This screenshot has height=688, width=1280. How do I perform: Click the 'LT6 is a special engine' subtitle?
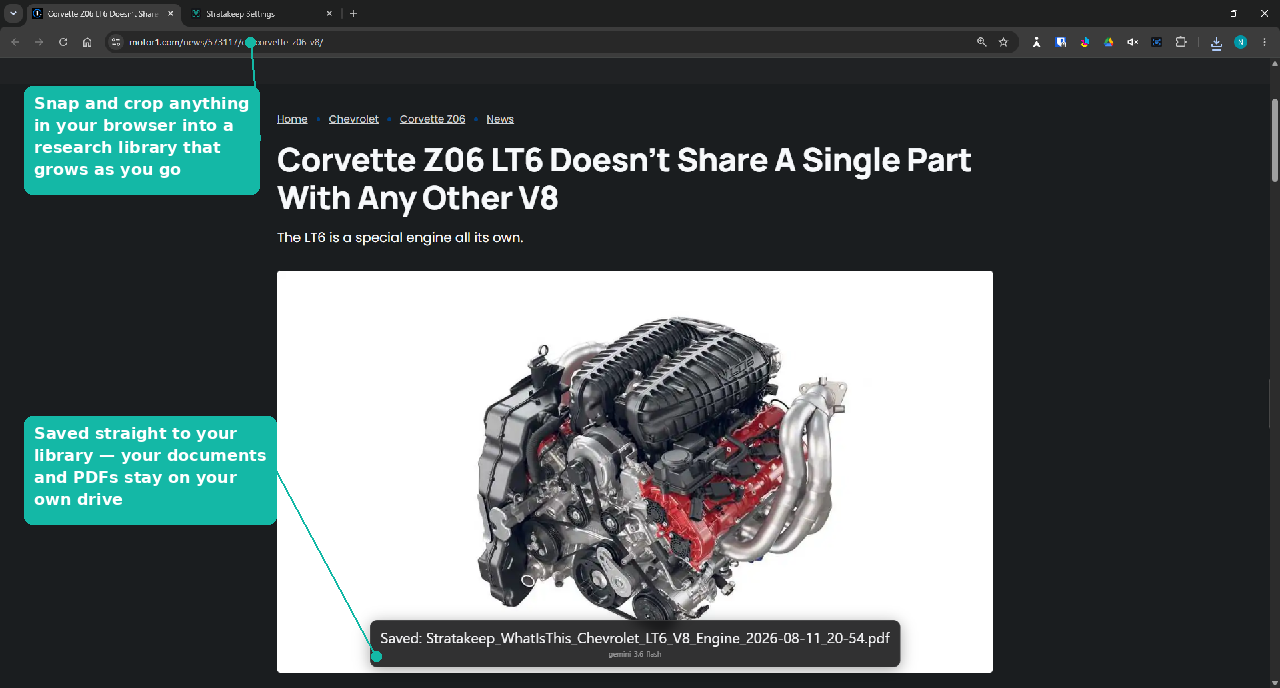point(400,238)
